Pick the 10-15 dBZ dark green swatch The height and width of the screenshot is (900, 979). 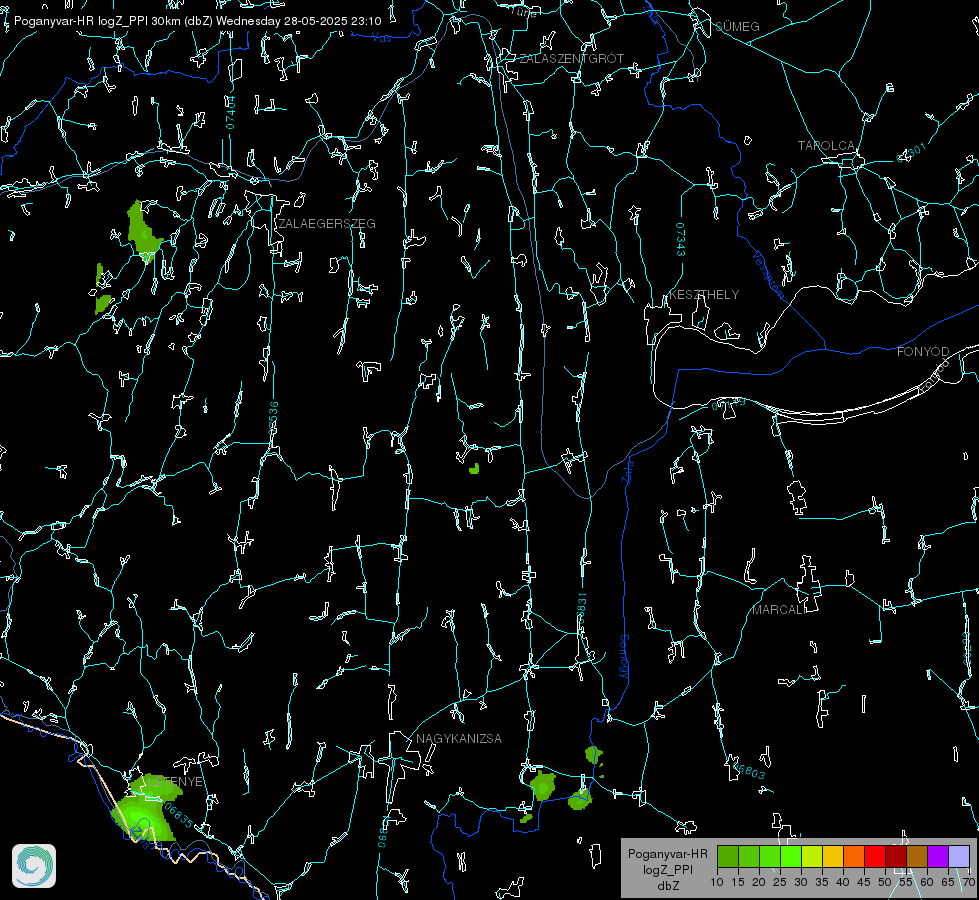click(x=728, y=856)
